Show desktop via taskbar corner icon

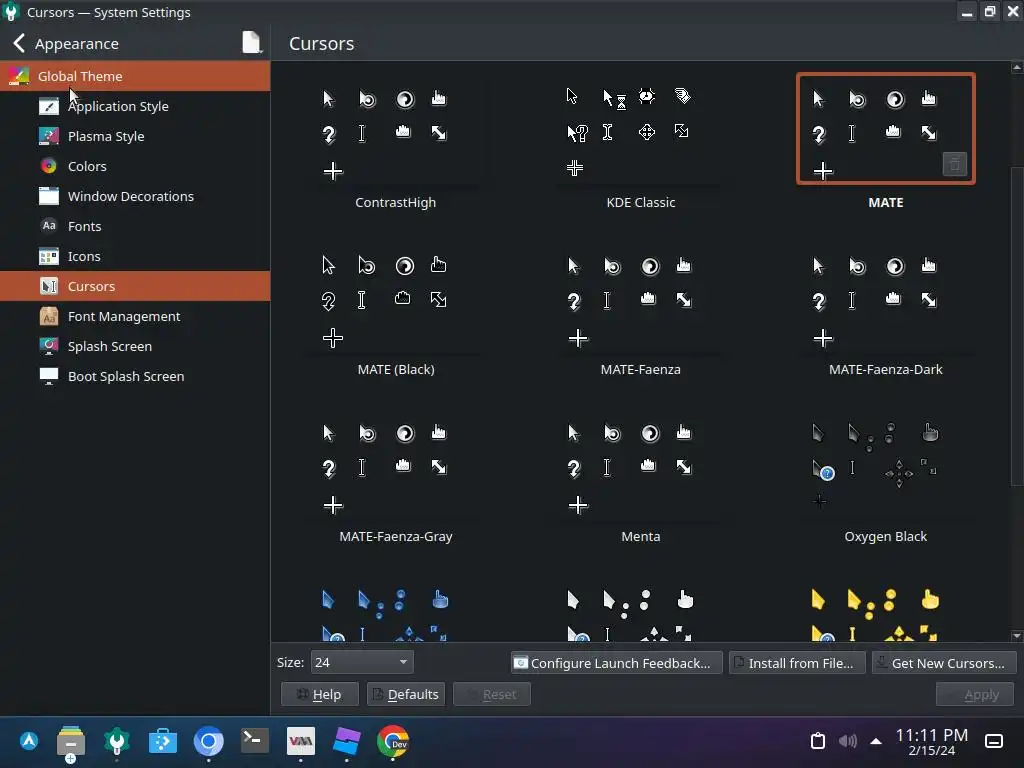[994, 741]
